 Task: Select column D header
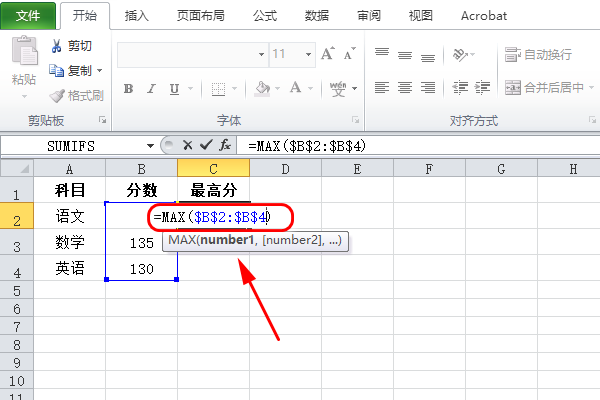coord(285,168)
